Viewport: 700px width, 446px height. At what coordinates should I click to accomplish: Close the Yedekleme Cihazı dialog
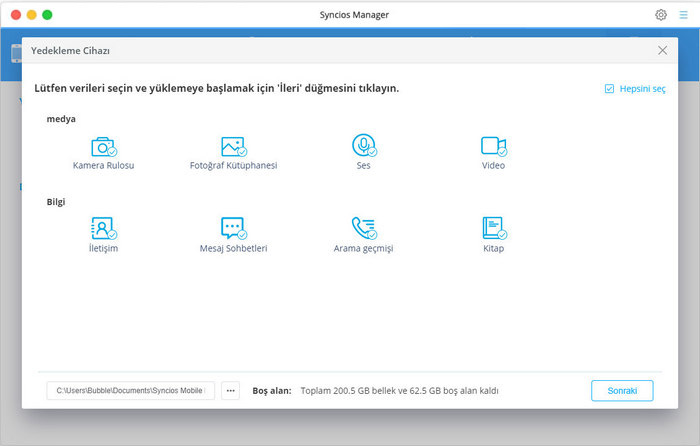click(662, 50)
